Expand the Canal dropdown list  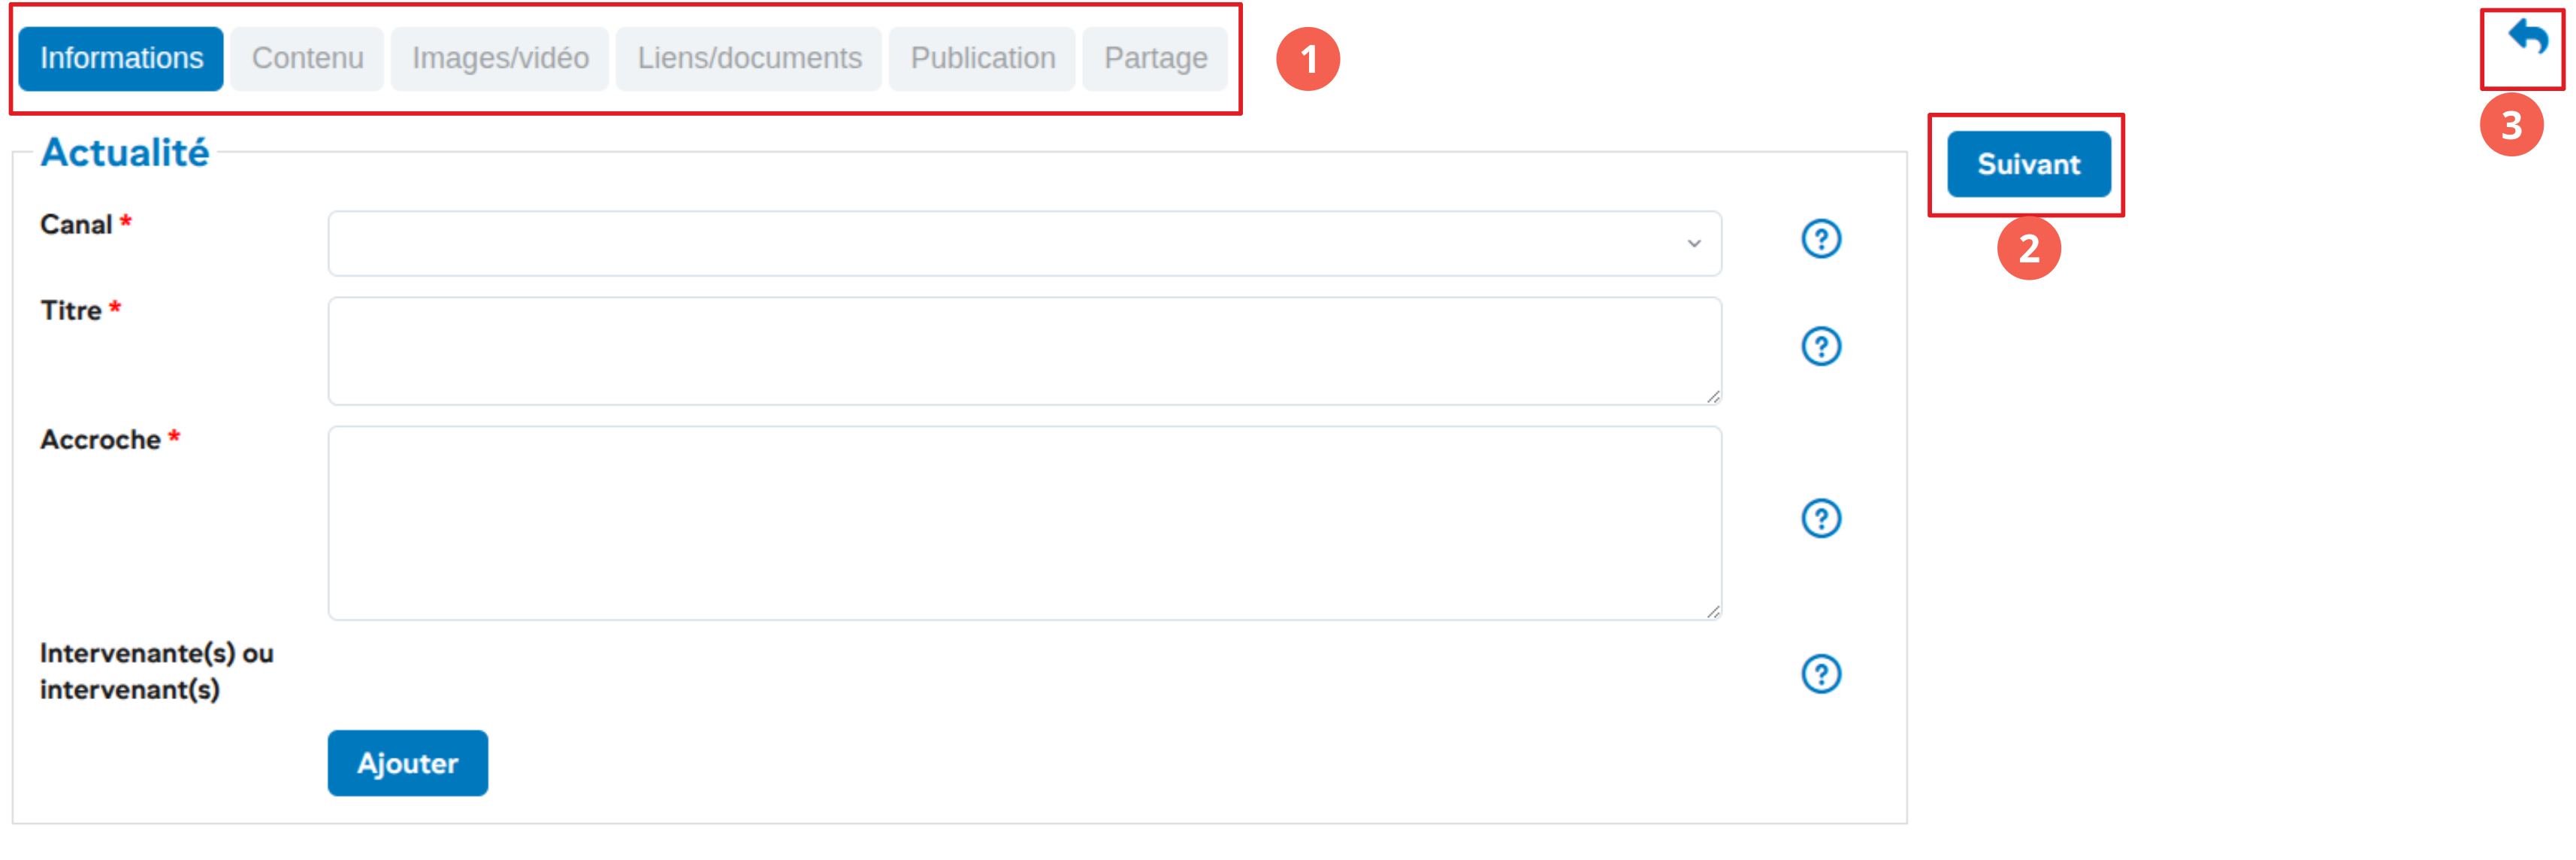click(1023, 243)
